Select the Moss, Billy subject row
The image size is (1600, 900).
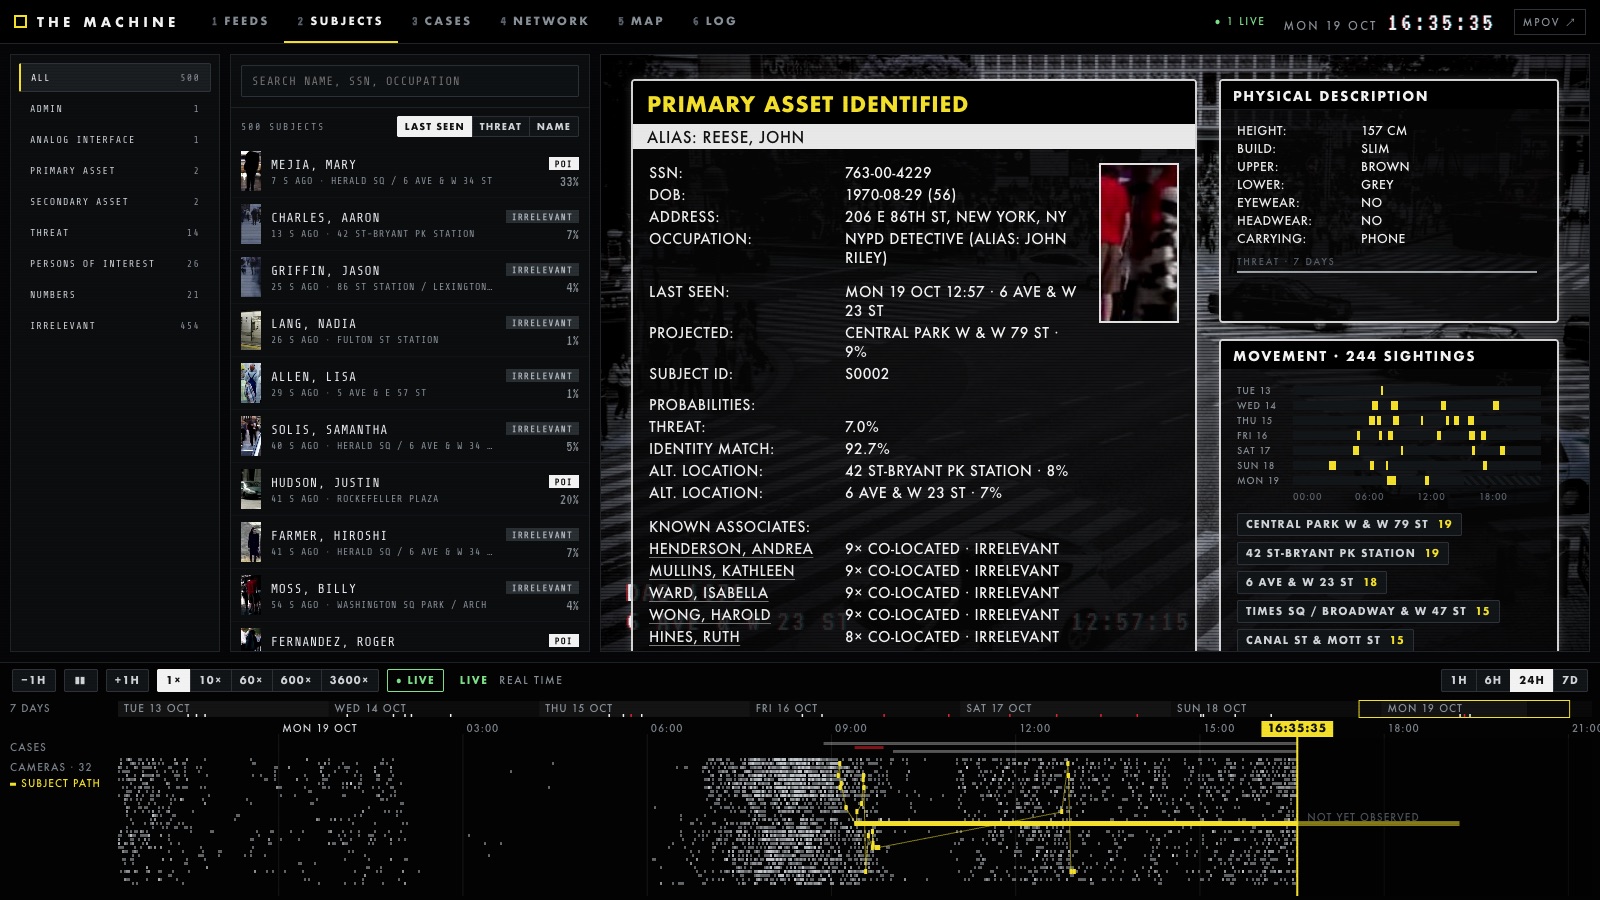pos(410,596)
